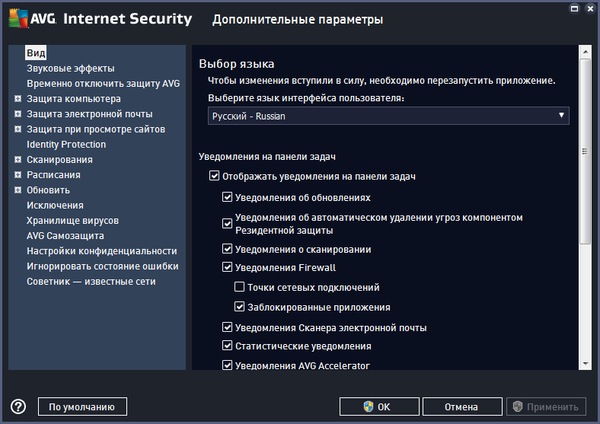Screen dimensions: 600x424
Task: Enable Точки сетевых подключений checkbox
Action: [240, 288]
